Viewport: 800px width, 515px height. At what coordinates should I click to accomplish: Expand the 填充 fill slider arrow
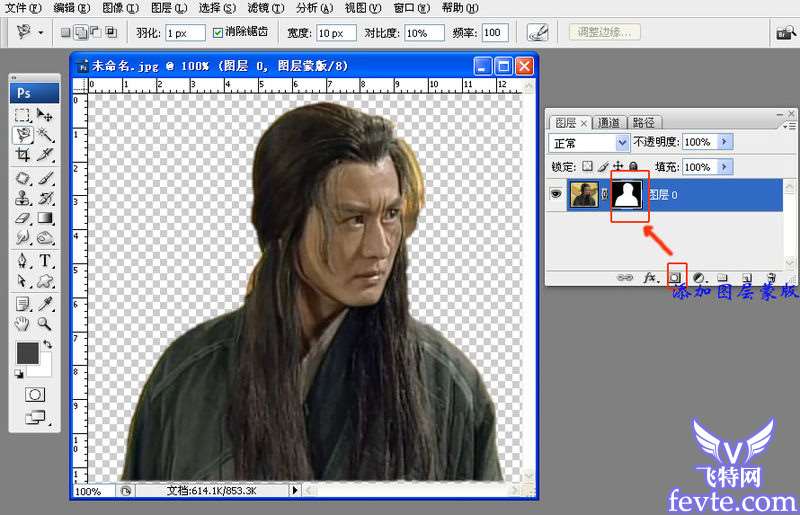[x=725, y=167]
